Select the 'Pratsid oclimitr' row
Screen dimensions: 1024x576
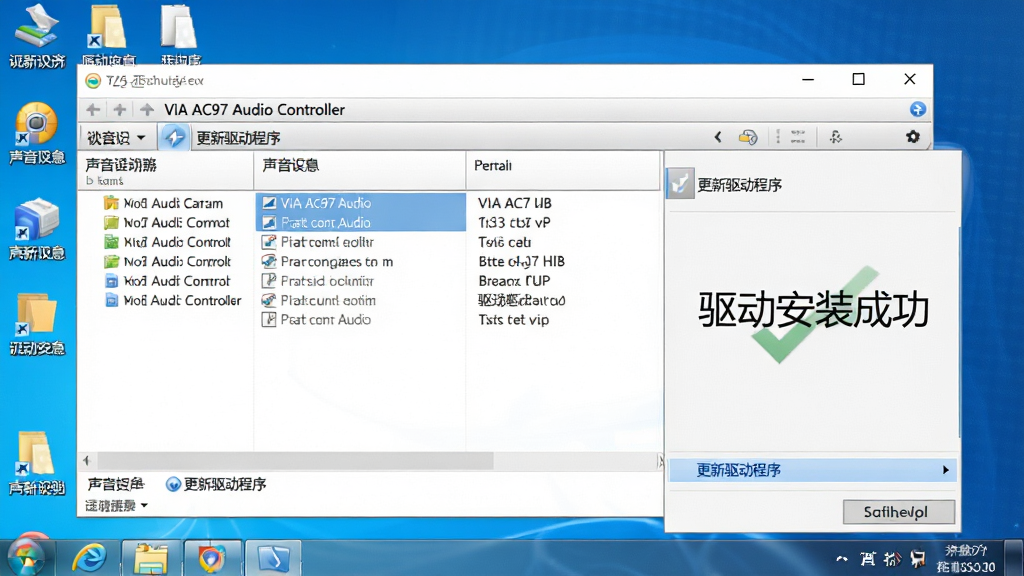click(360, 281)
